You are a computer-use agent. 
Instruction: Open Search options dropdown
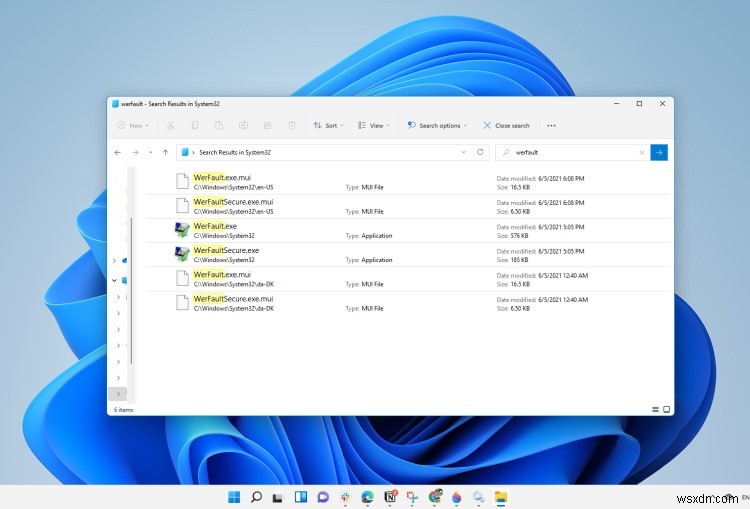tap(437, 125)
